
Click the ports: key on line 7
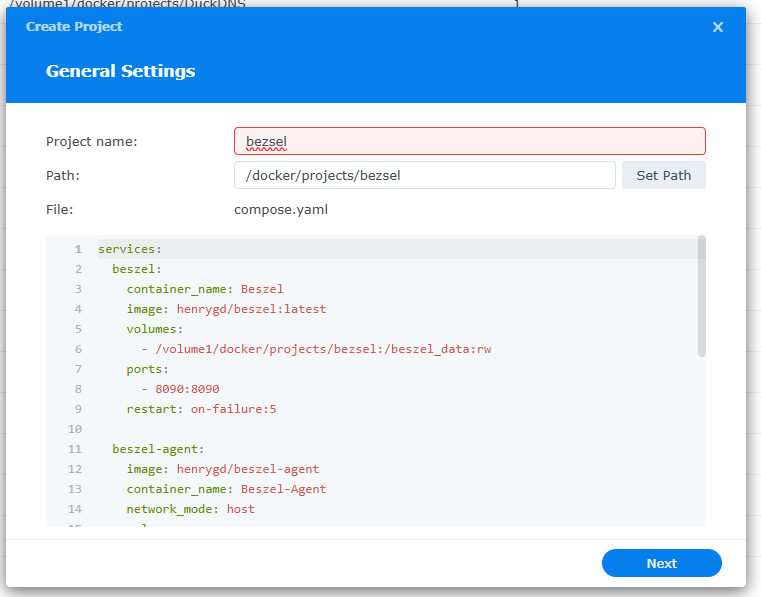point(147,369)
